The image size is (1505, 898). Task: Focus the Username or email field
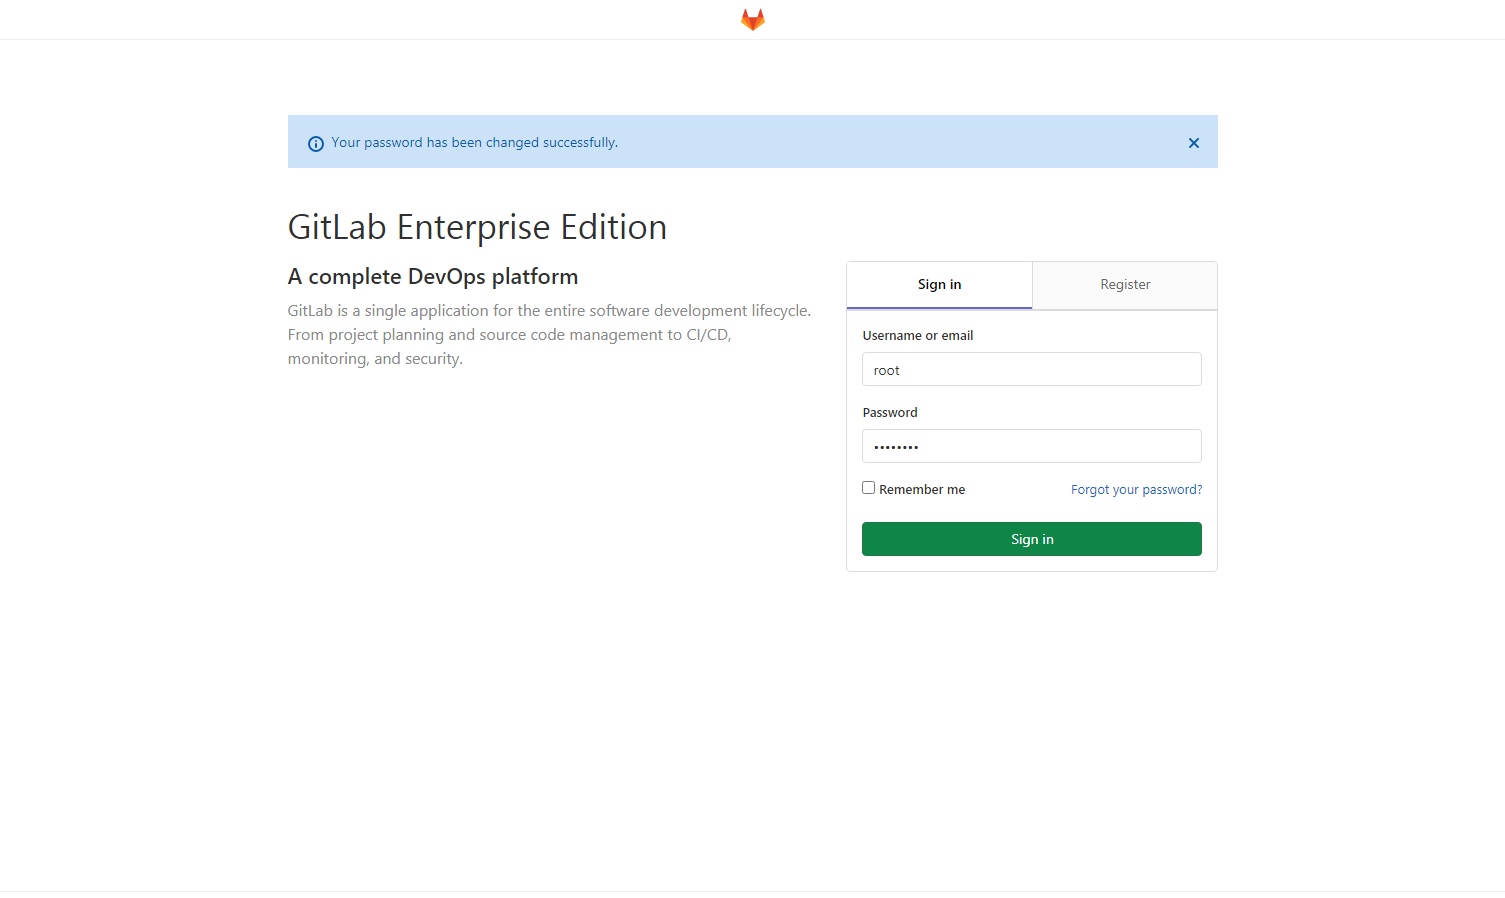click(x=1031, y=369)
